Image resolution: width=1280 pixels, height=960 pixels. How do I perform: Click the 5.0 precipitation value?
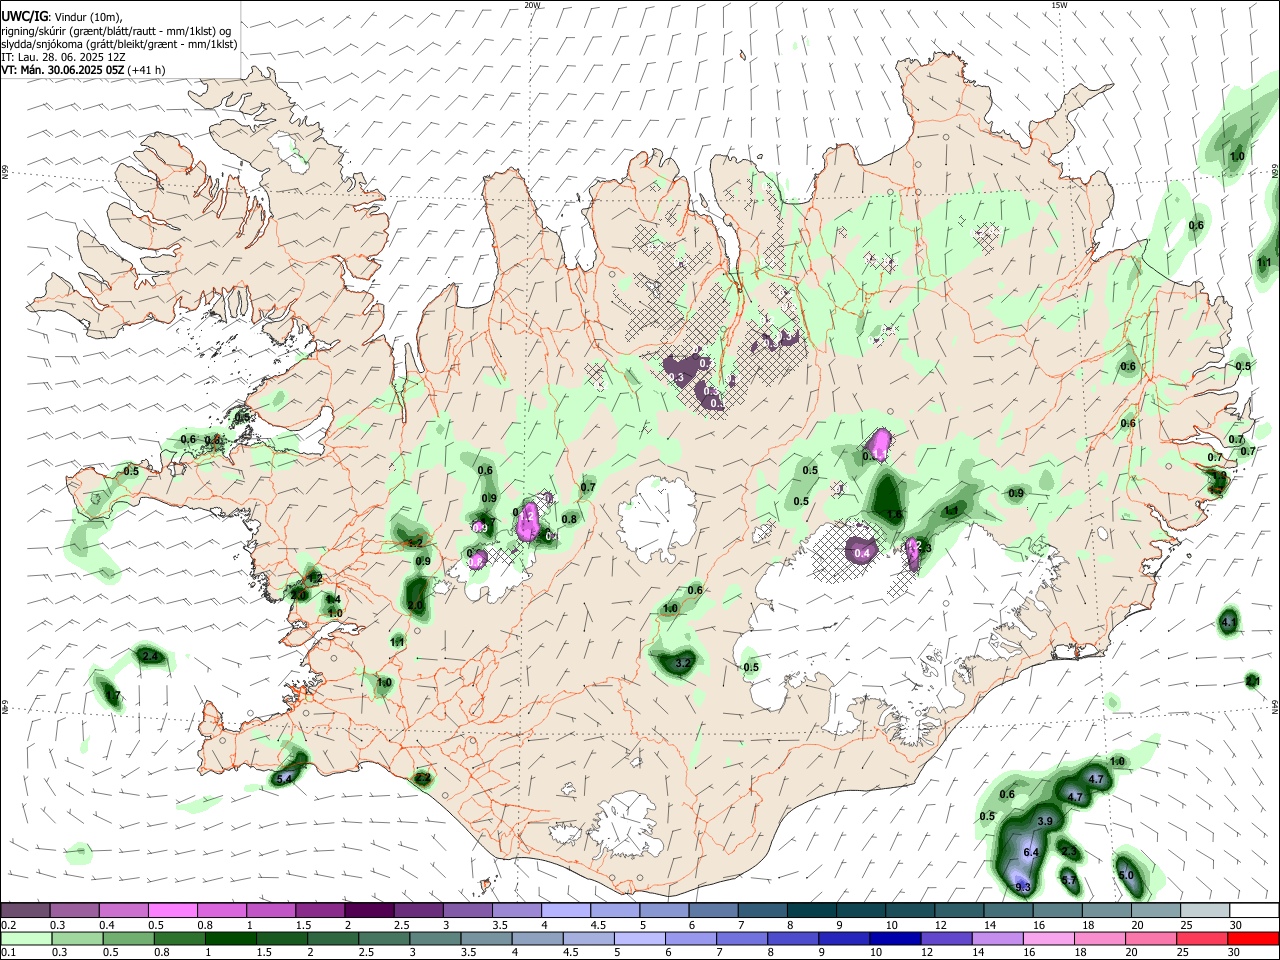click(x=1126, y=875)
